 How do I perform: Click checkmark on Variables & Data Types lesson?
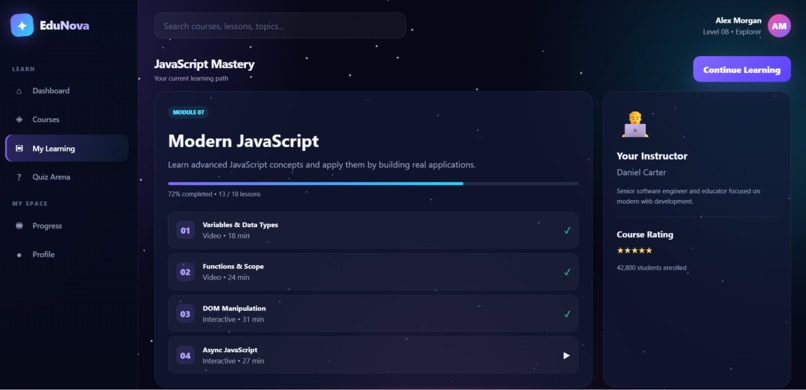[x=567, y=231]
